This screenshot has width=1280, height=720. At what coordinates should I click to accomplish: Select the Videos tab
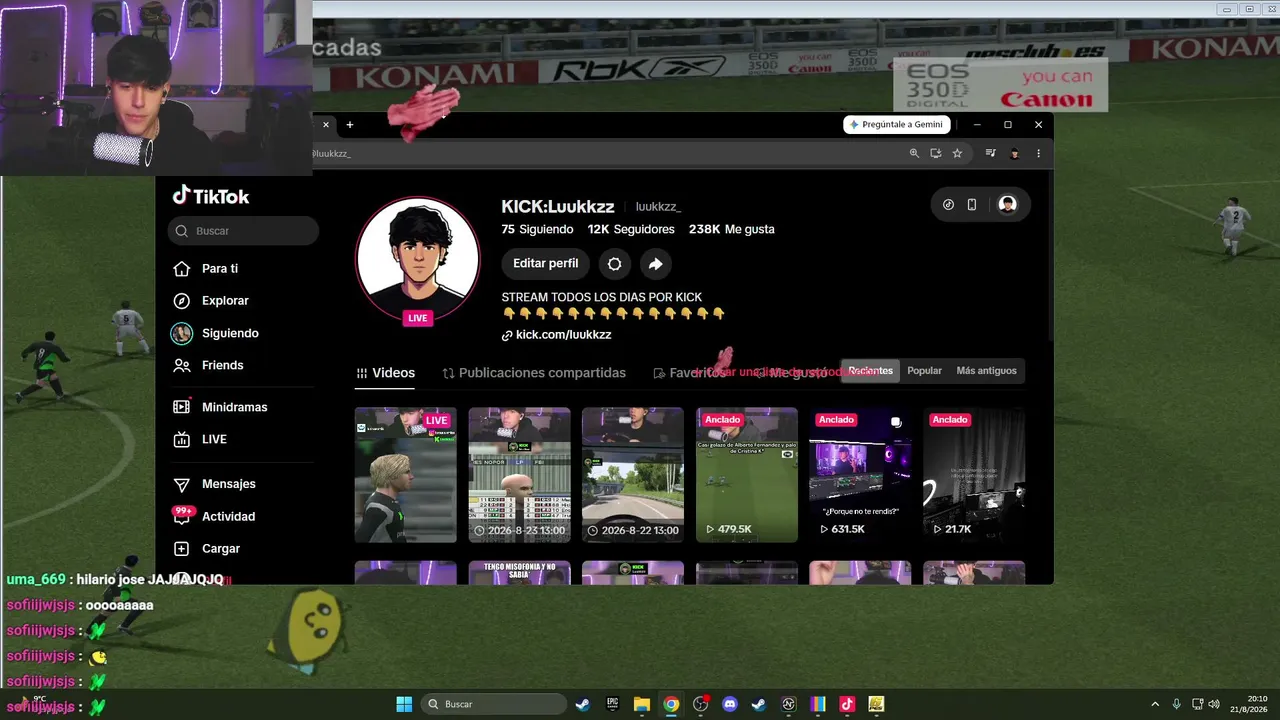pyautogui.click(x=385, y=373)
